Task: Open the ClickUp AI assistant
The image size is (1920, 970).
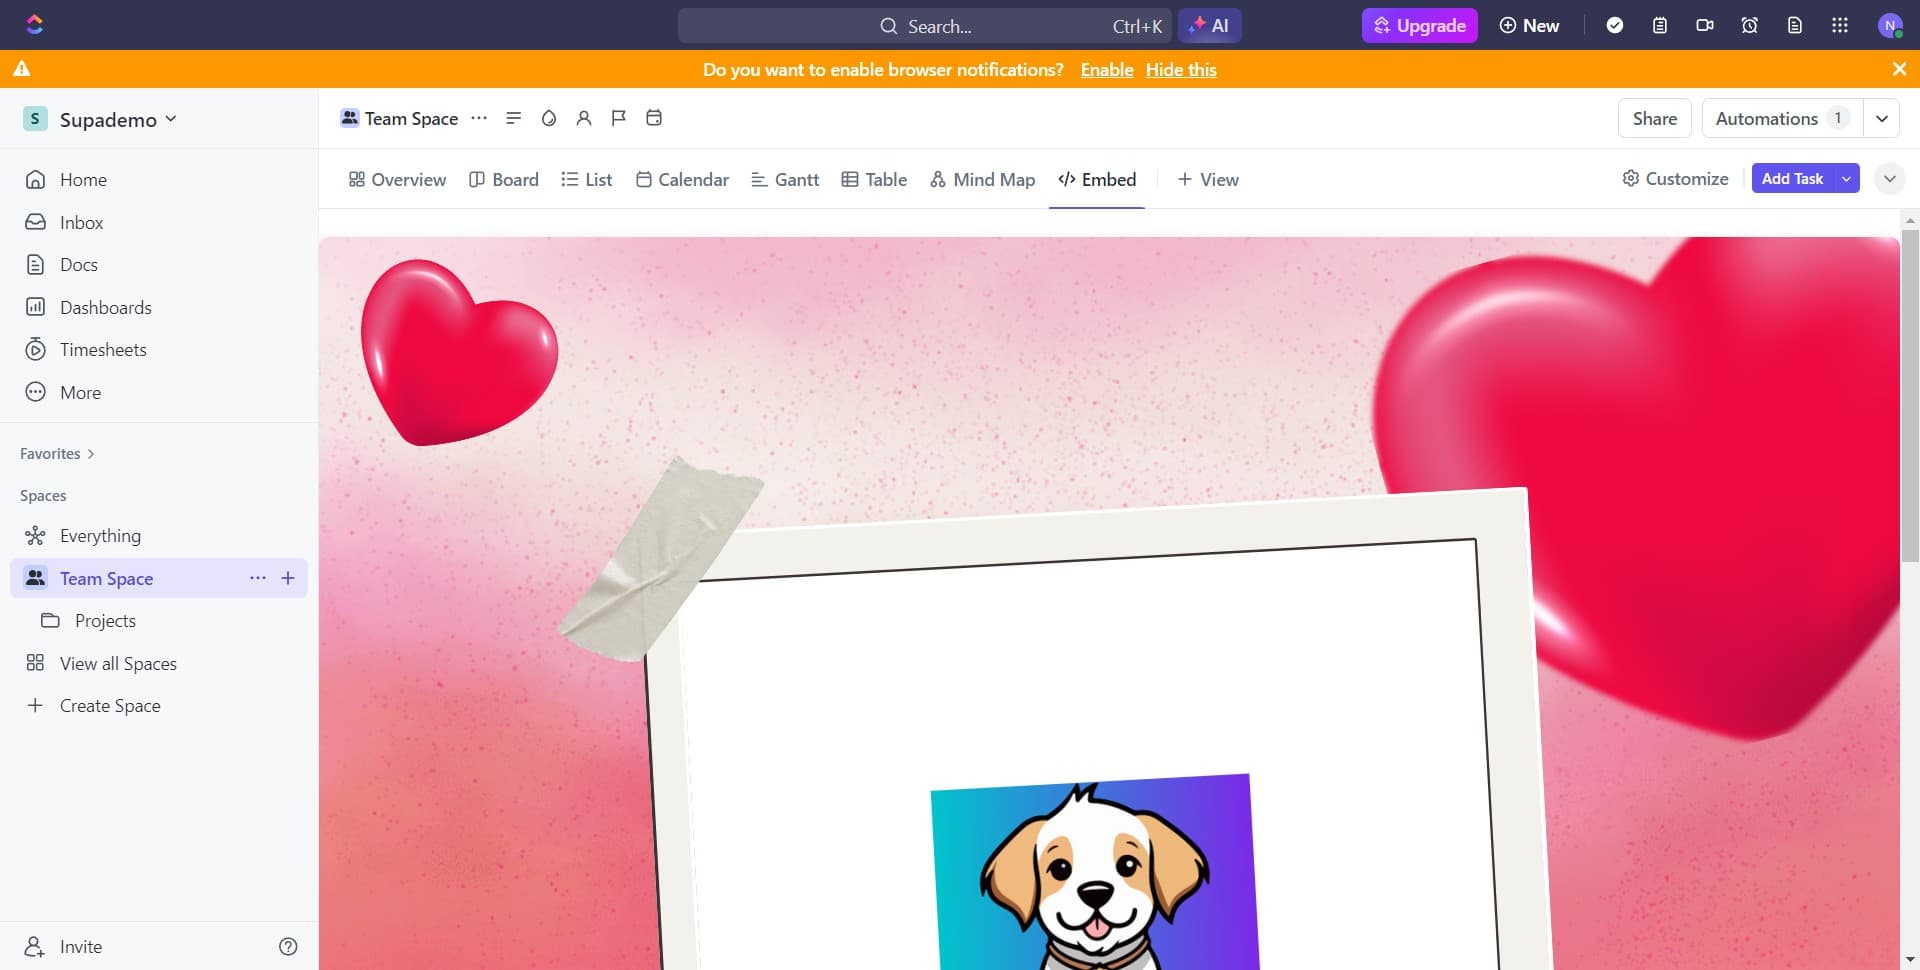Action: (1210, 25)
